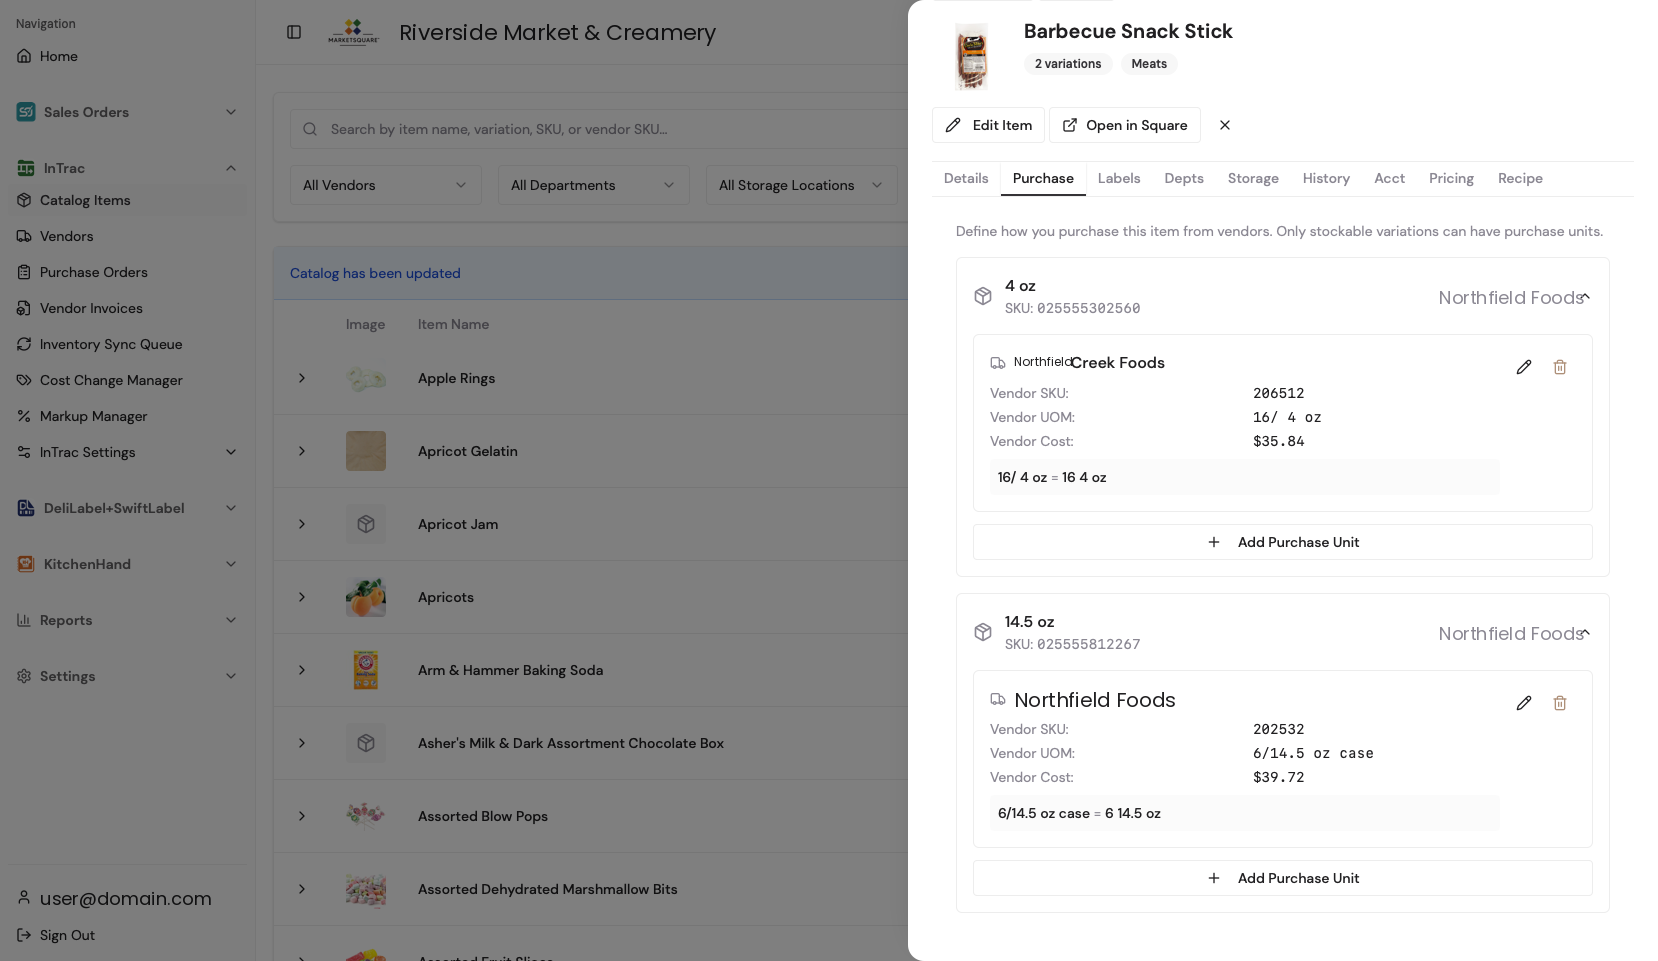Click the sidebar toggle panel icon
The height and width of the screenshot is (961, 1658).
(294, 32)
